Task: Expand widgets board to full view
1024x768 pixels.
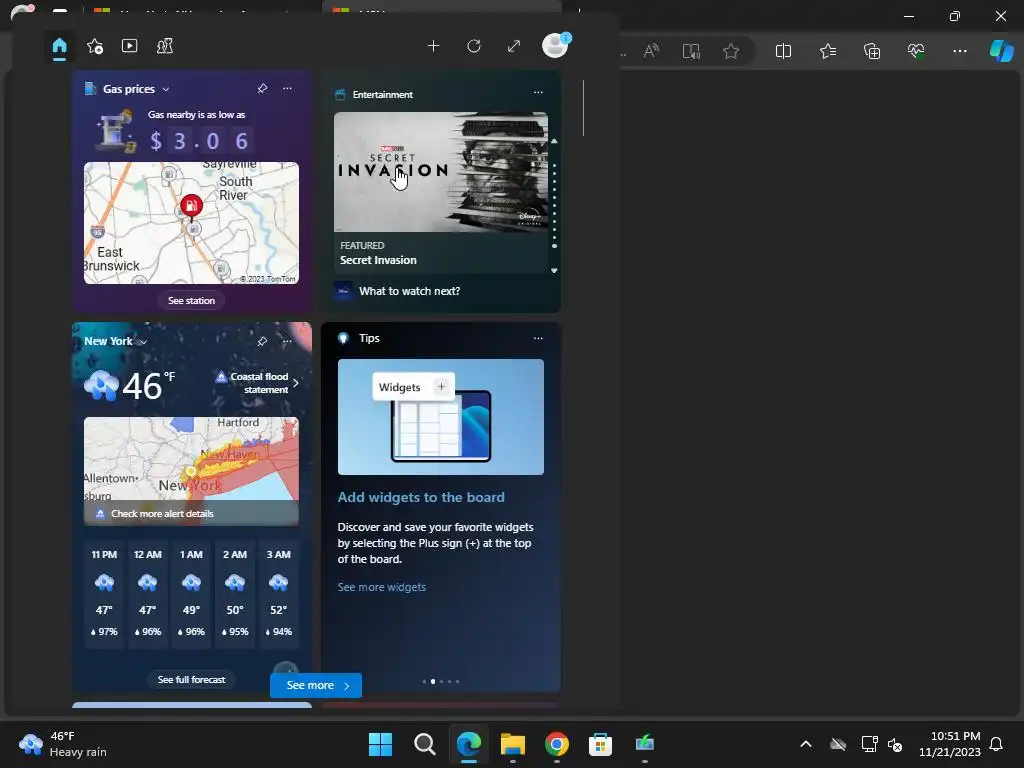Action: 514,46
